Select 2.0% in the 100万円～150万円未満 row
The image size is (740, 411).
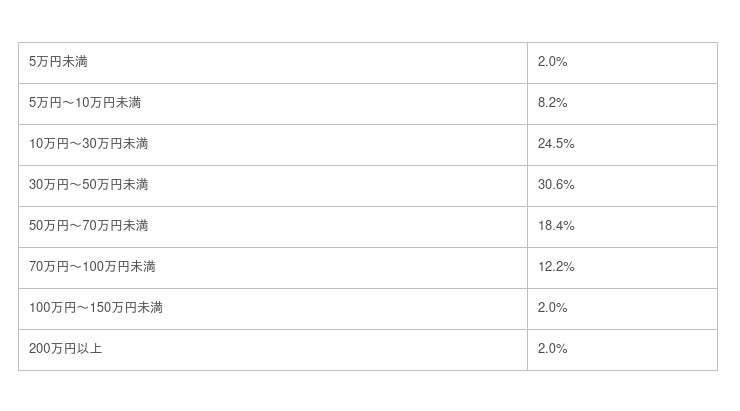coord(552,308)
